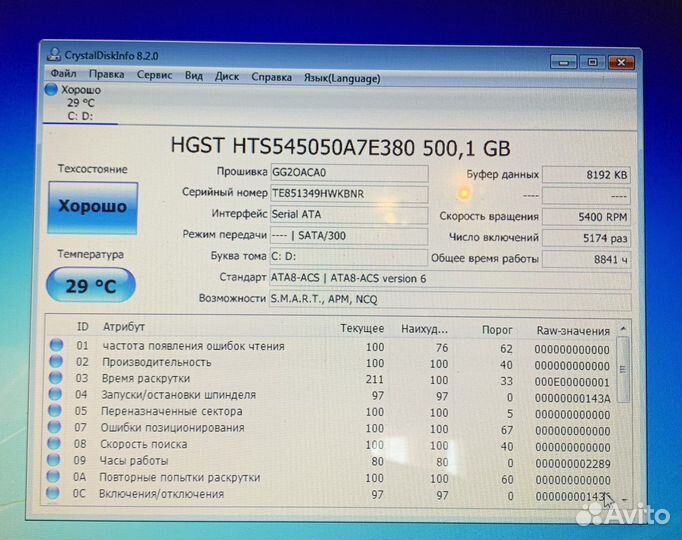Click status icon for attribute 0C Включения/отключения
The height and width of the screenshot is (540, 682).
53,493
